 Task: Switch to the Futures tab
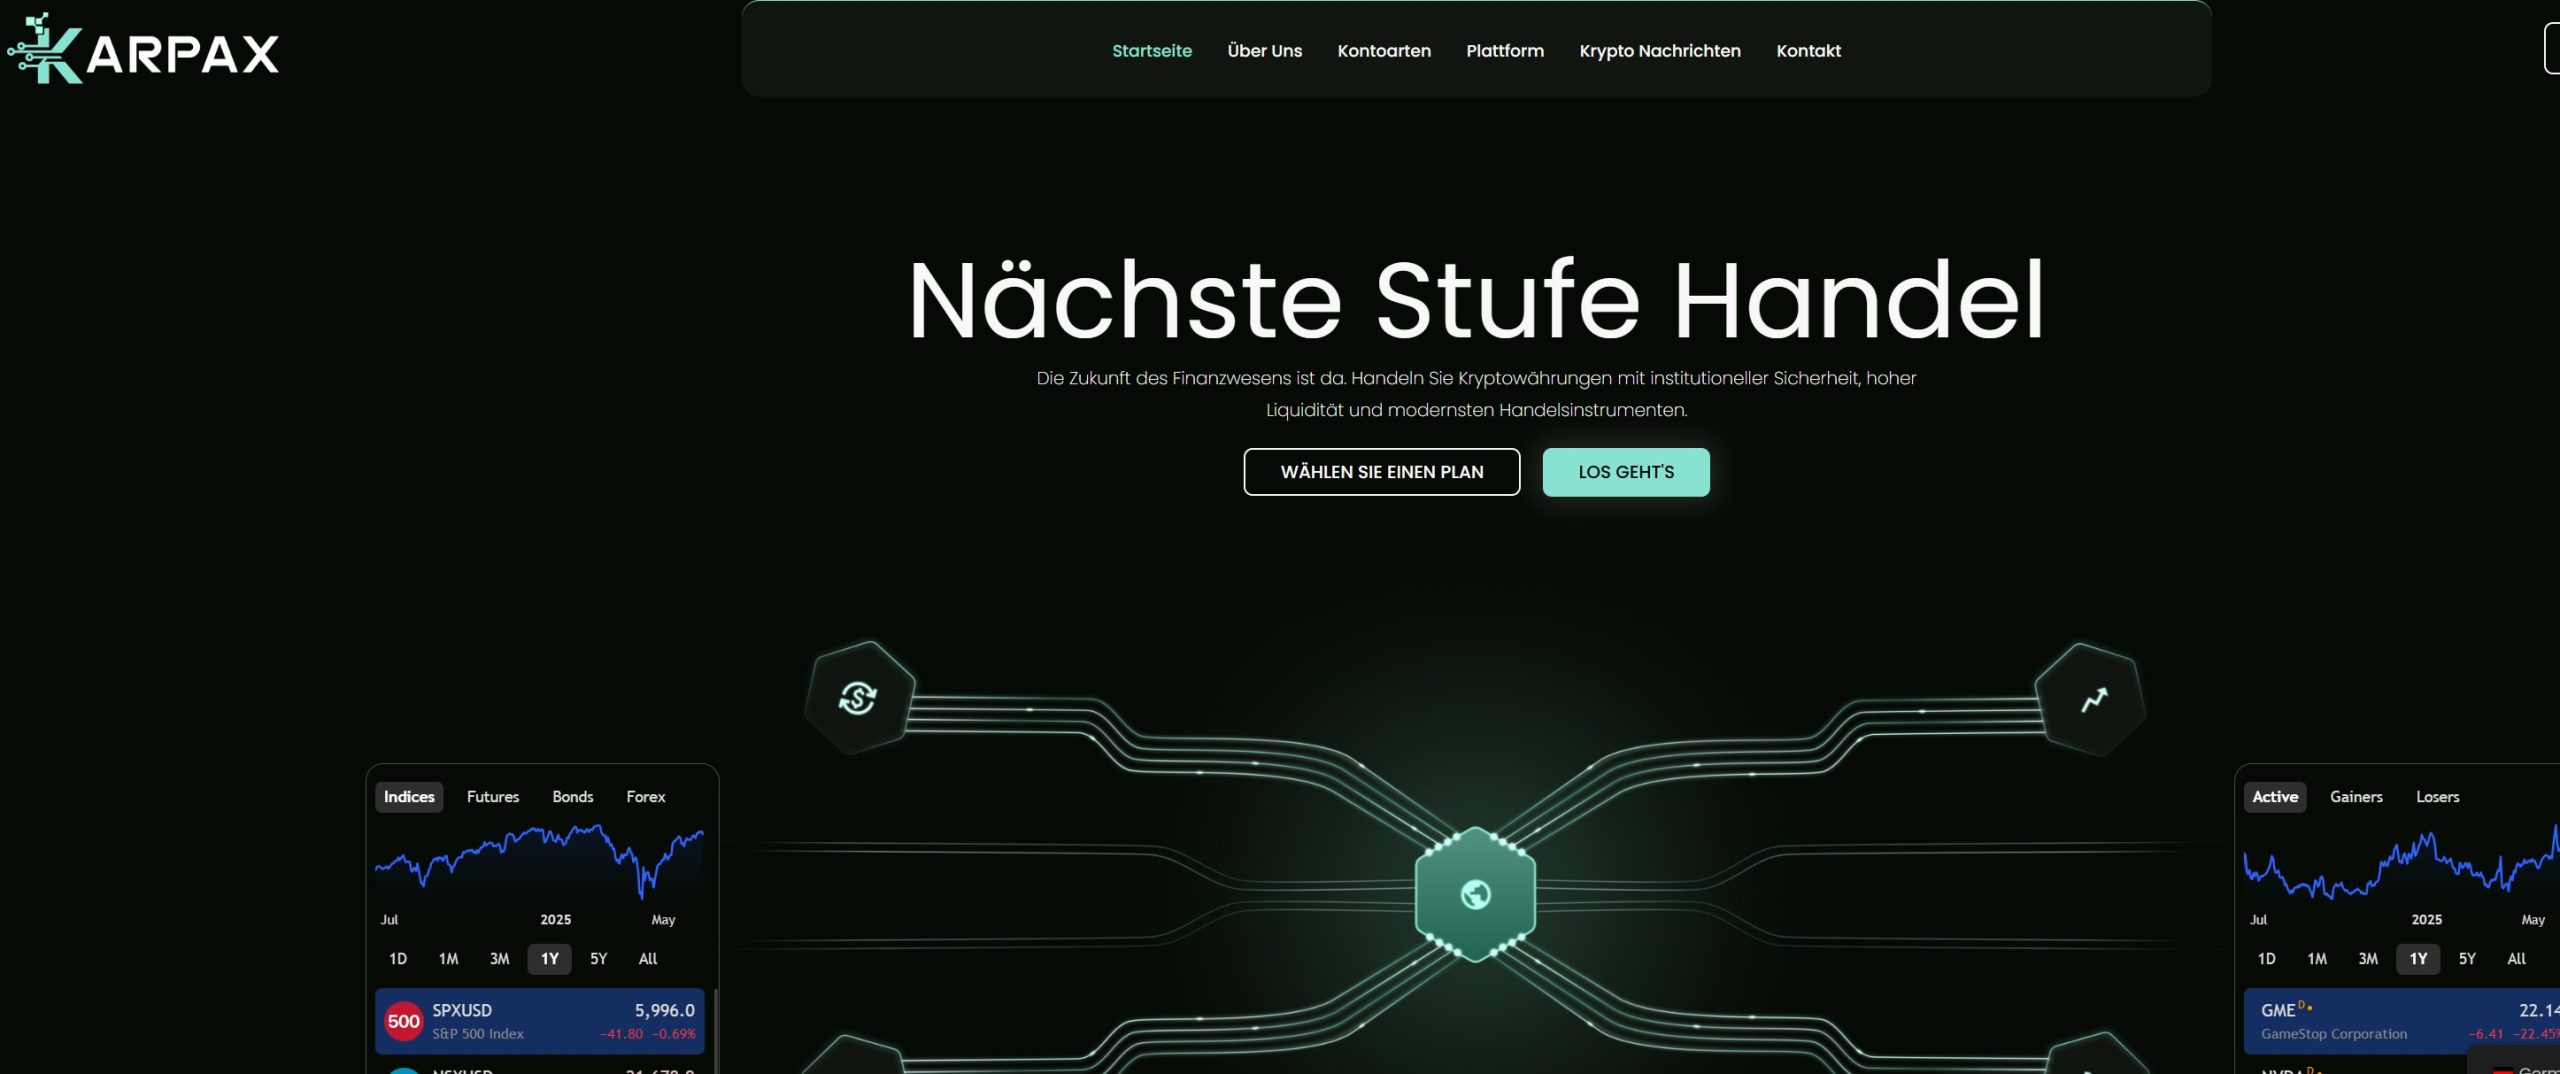pos(492,797)
